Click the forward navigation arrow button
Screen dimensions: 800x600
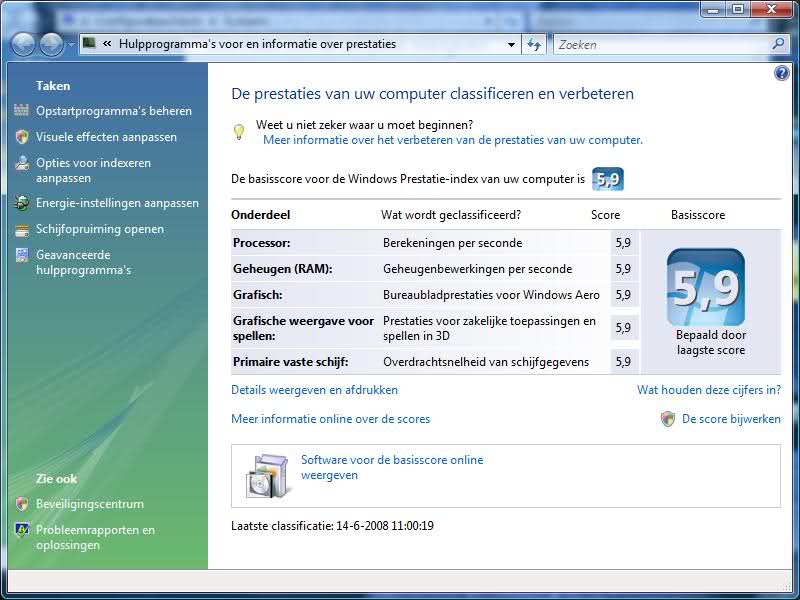(x=50, y=44)
